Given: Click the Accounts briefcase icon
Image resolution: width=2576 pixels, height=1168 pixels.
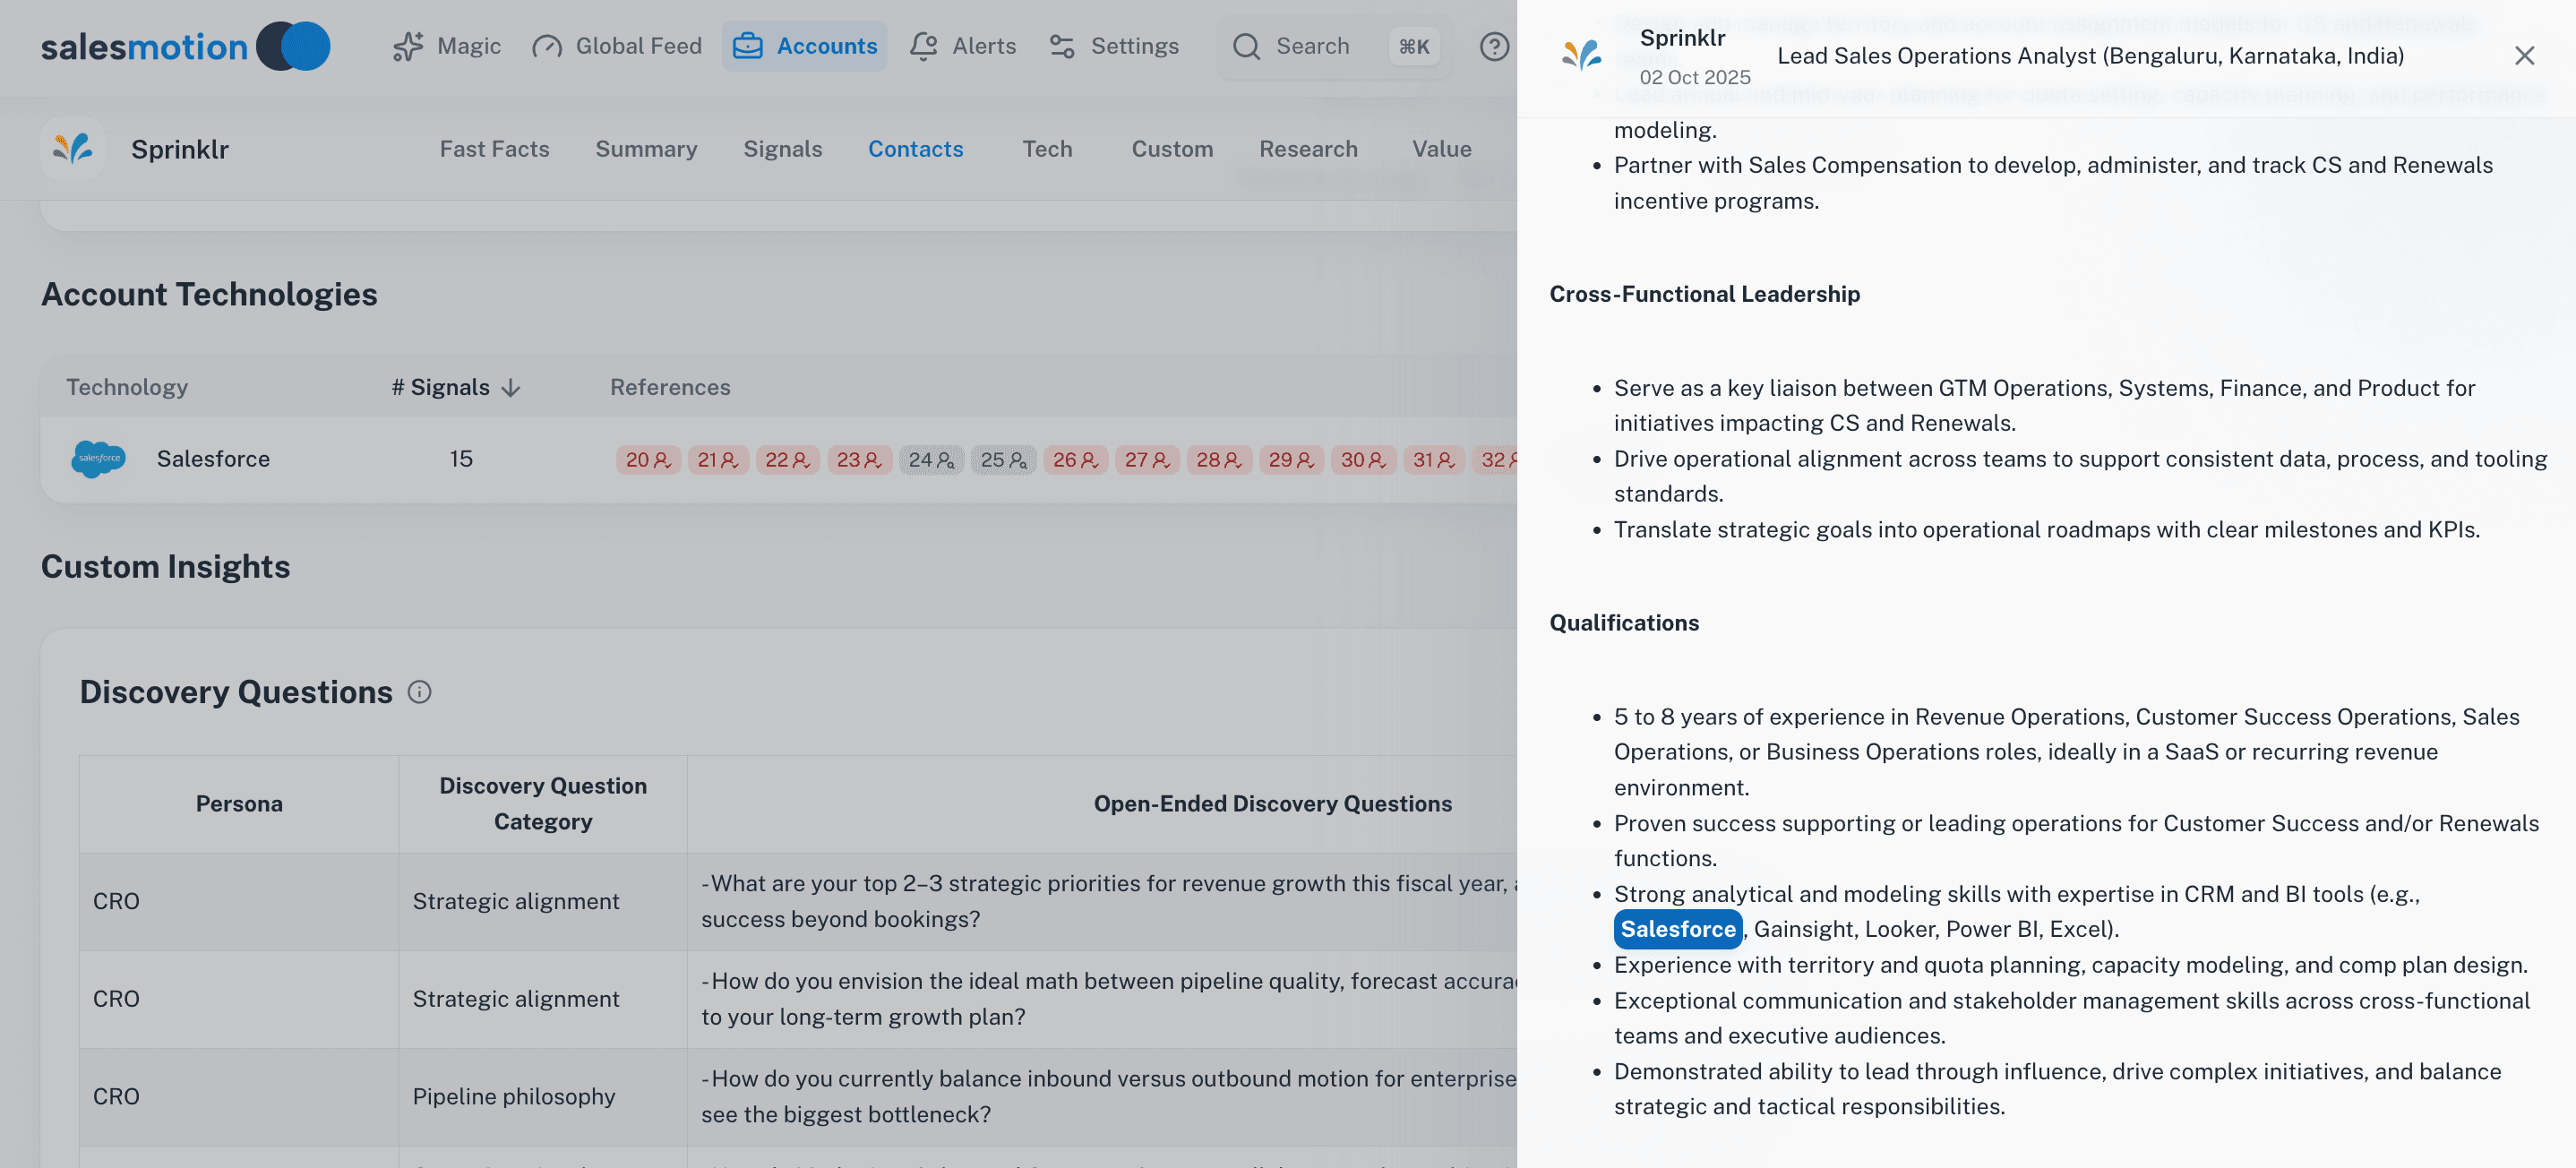Looking at the screenshot, I should [x=748, y=46].
